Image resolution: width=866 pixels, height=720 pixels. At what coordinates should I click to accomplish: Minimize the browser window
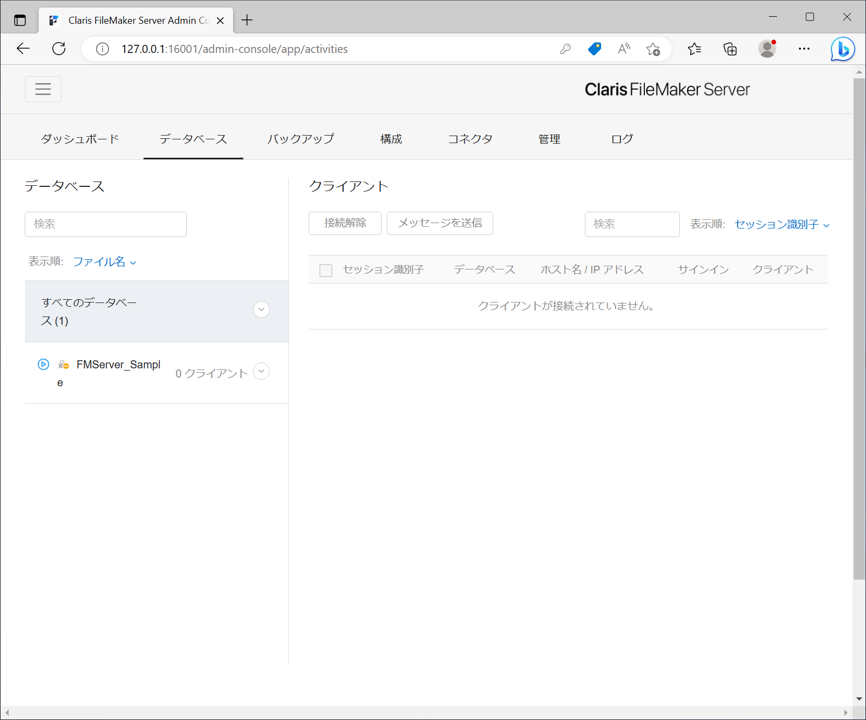(x=773, y=17)
